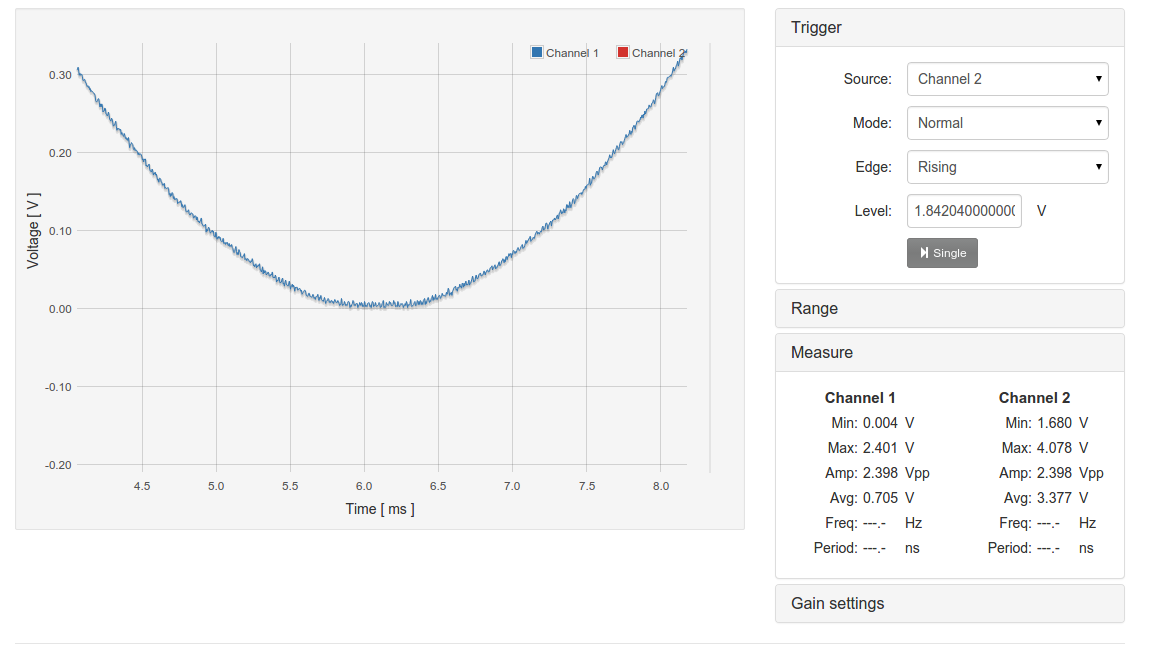The image size is (1160, 653).
Task: Click the Channel 1 heading in Measure
Action: (x=860, y=398)
